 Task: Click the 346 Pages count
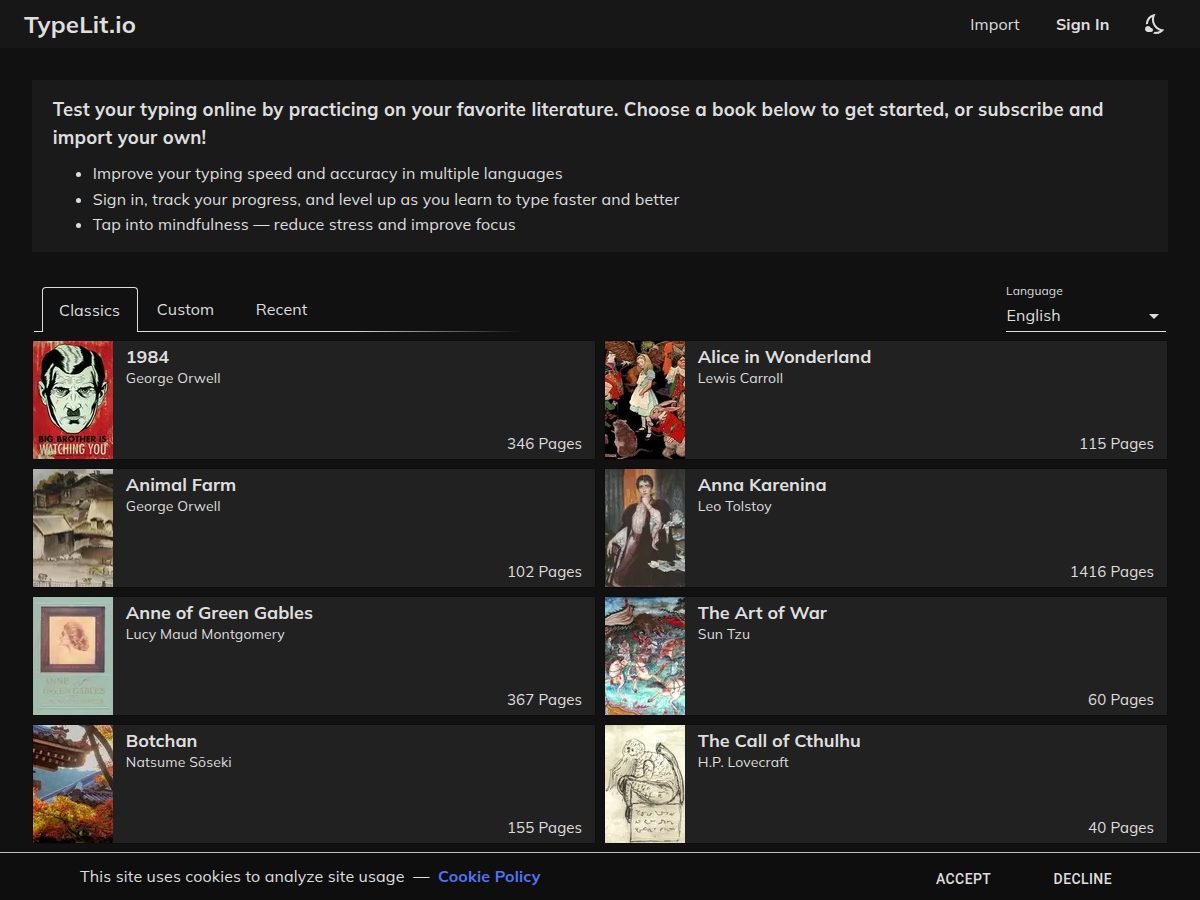[x=544, y=444]
